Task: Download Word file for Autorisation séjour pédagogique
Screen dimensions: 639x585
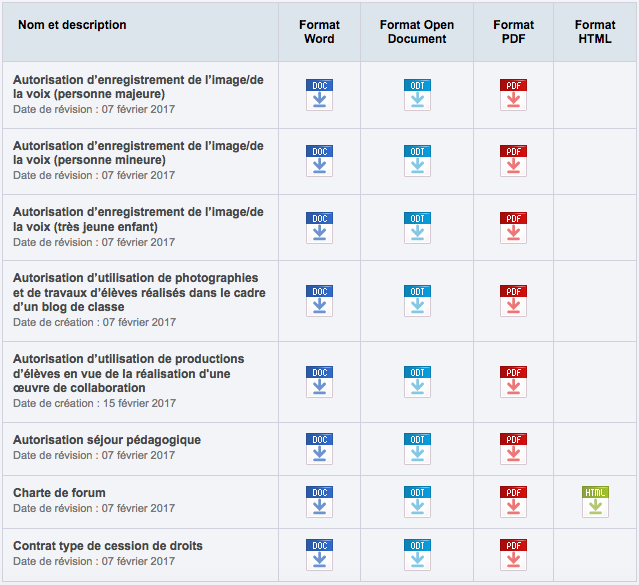Action: pyautogui.click(x=319, y=448)
